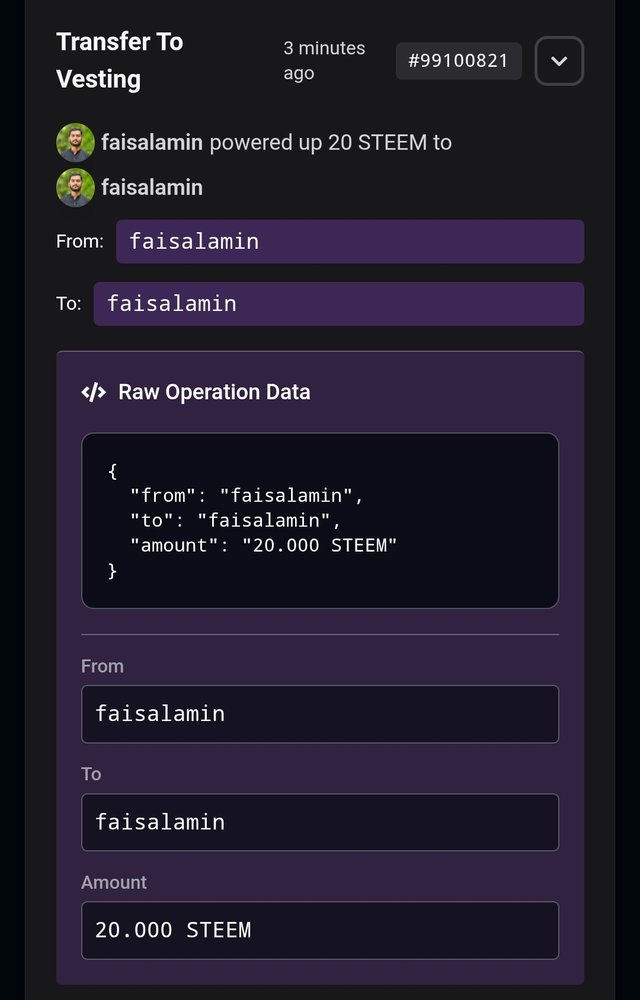Click the "Transfer To Vesting" title
The image size is (640, 1000).
119,60
